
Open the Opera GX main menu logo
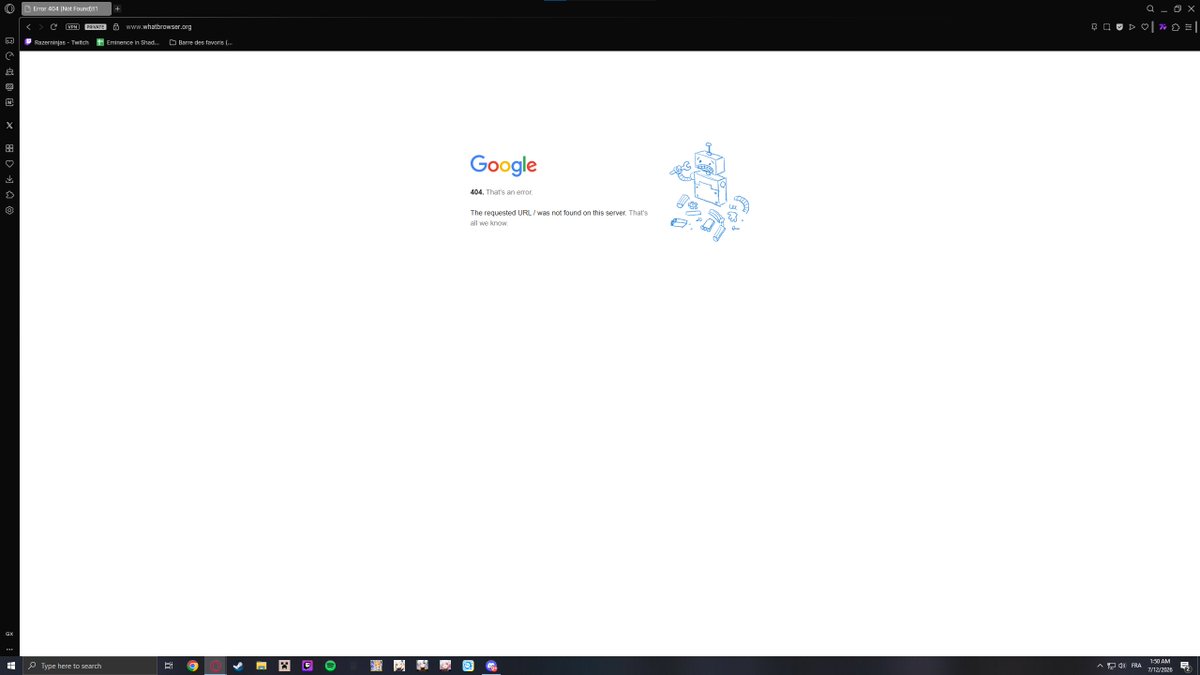click(9, 8)
